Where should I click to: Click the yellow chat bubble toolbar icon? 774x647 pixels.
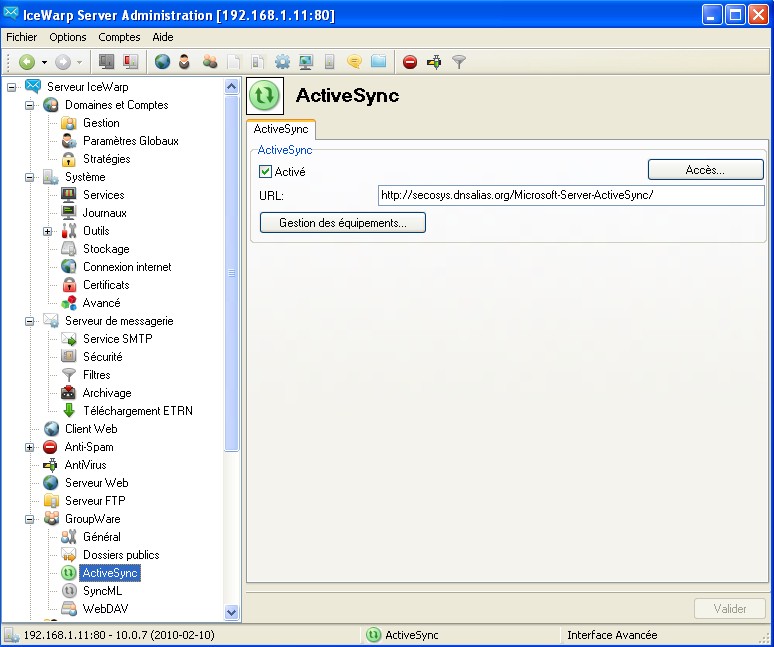pyautogui.click(x=354, y=62)
